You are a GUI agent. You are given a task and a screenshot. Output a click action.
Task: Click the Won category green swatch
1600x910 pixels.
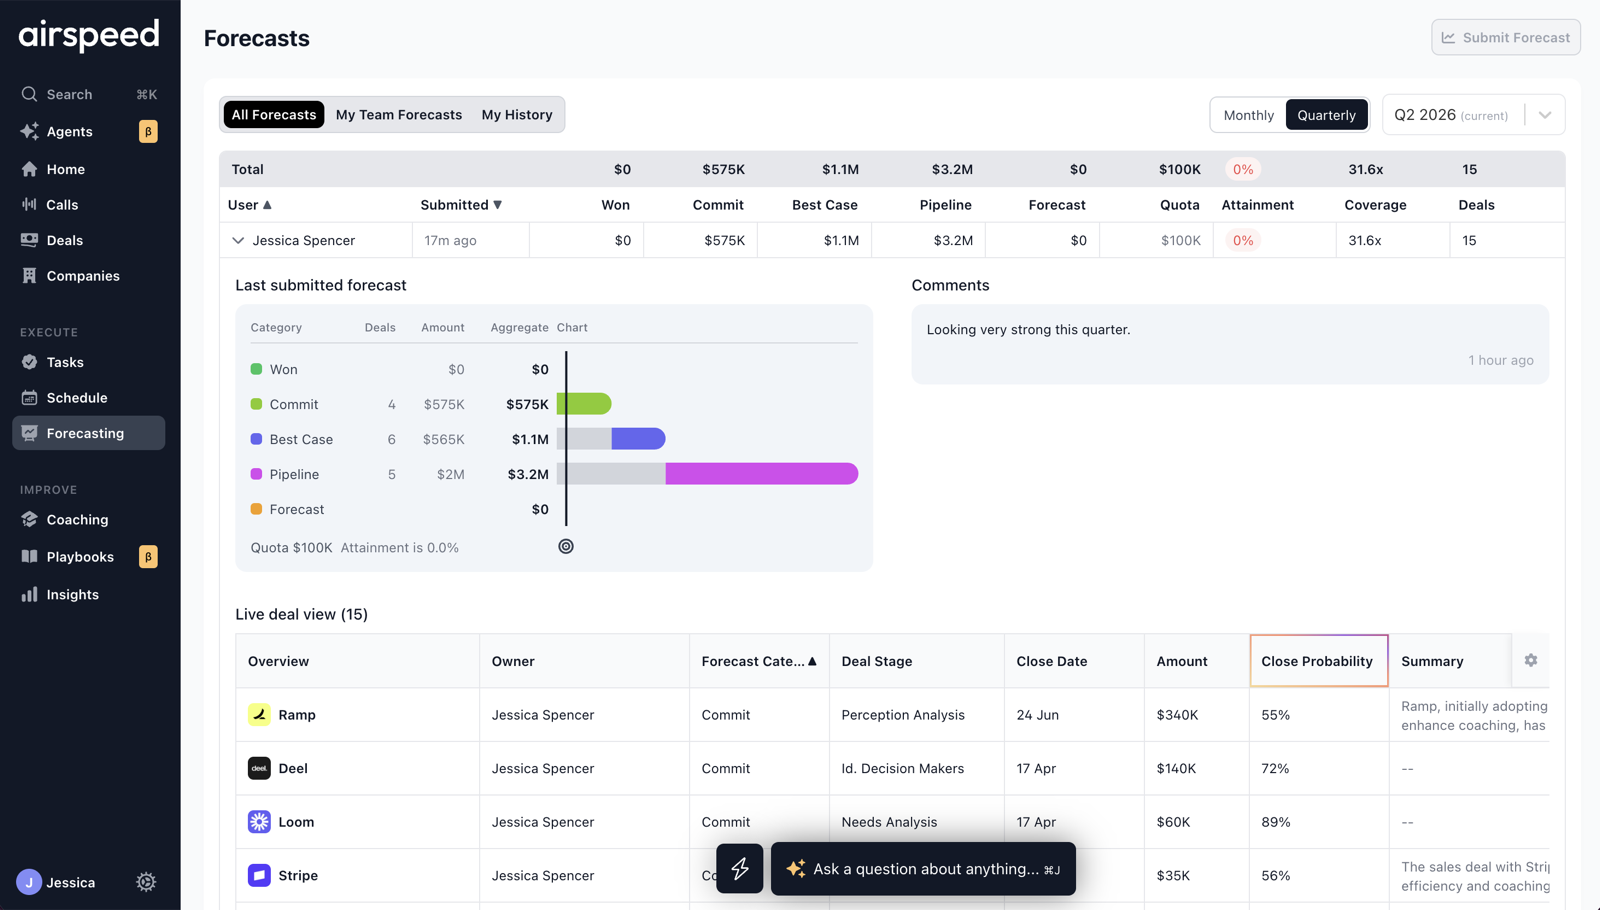point(256,369)
